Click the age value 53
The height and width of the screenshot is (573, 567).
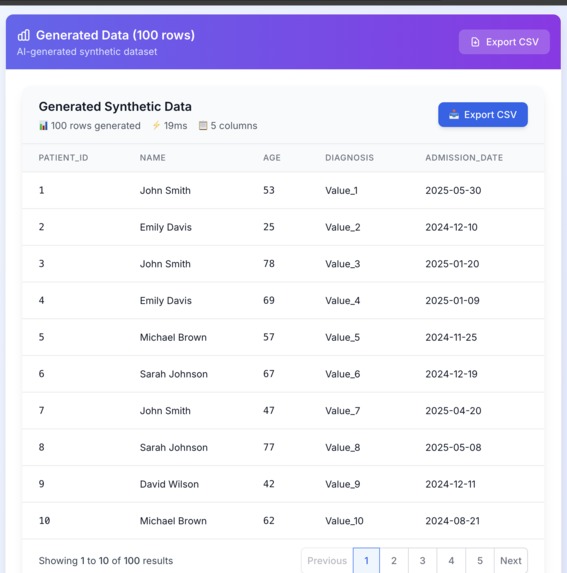tap(269, 190)
